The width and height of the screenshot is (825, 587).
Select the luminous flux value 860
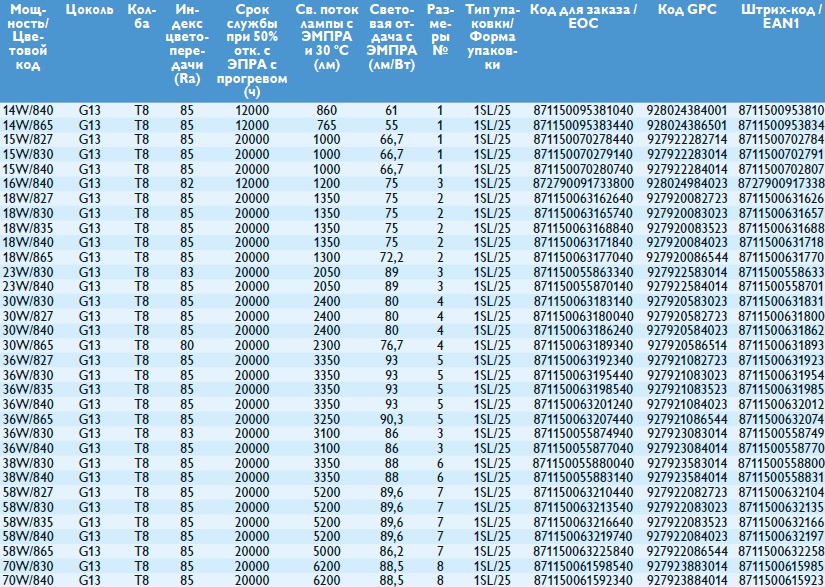327,109
